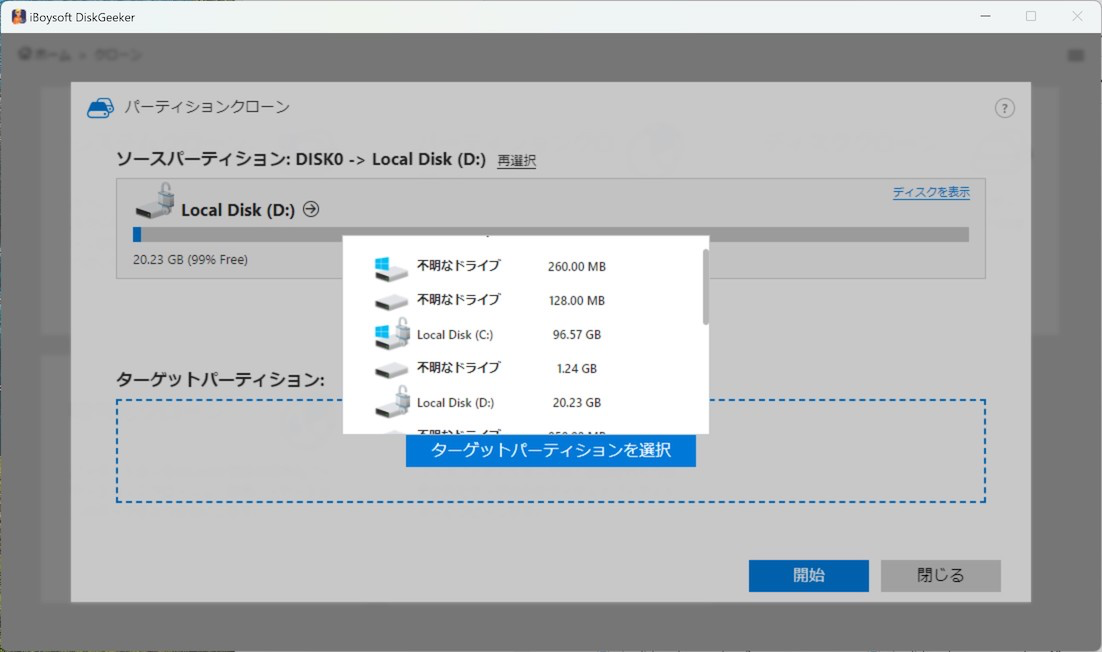The height and width of the screenshot is (652, 1102).
Task: Maximize the DiskGeeker window
Action: tap(1031, 15)
